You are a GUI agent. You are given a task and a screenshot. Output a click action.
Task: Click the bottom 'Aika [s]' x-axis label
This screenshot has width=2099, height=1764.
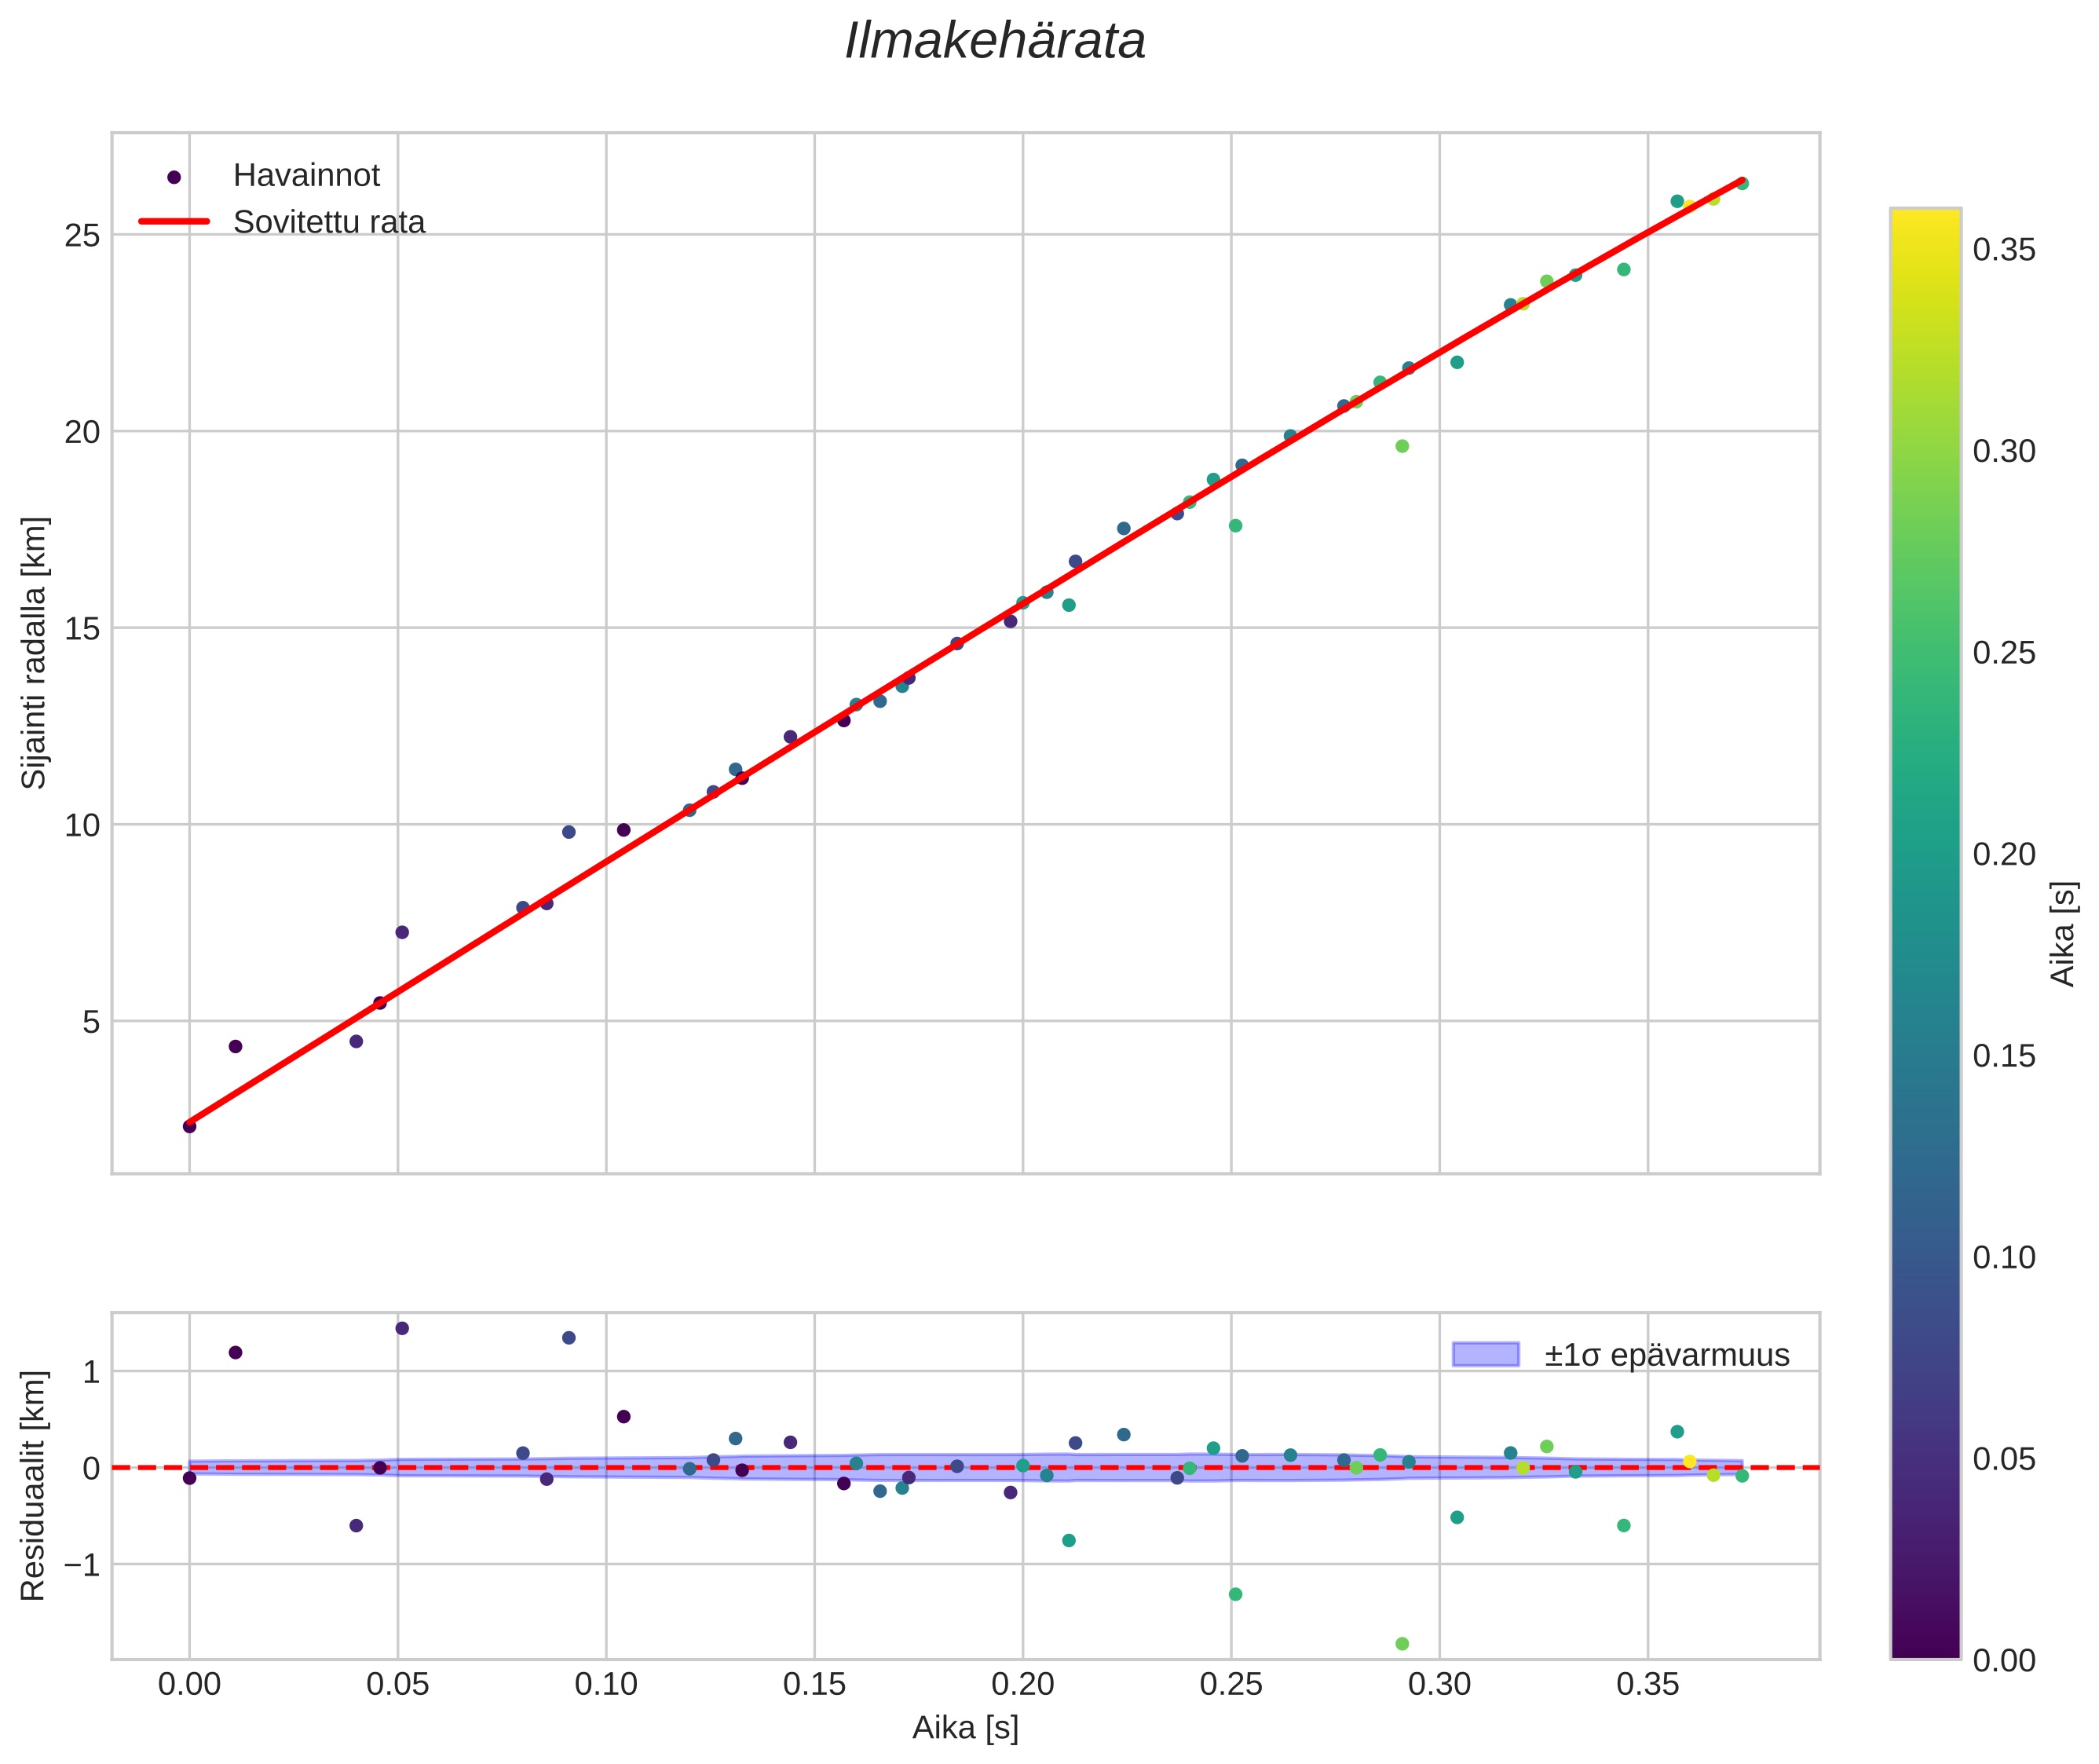[x=964, y=1727]
